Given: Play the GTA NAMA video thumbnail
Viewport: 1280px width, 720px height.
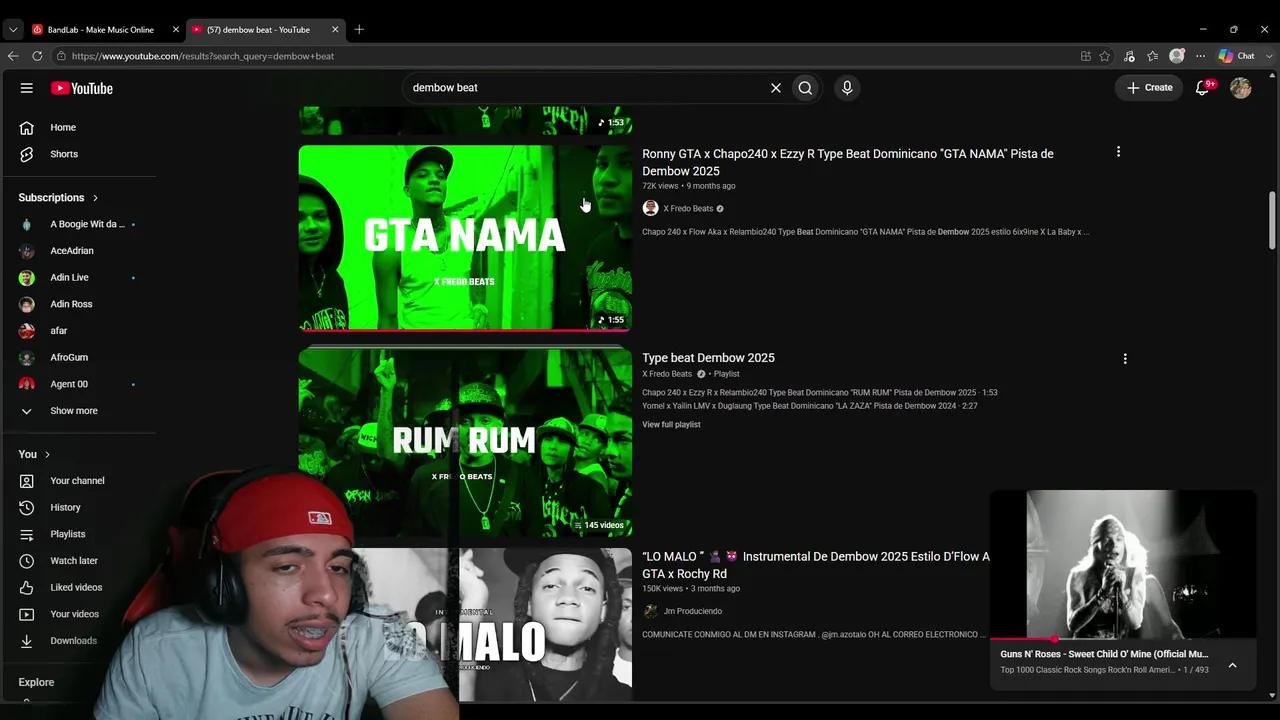Looking at the screenshot, I should [465, 238].
